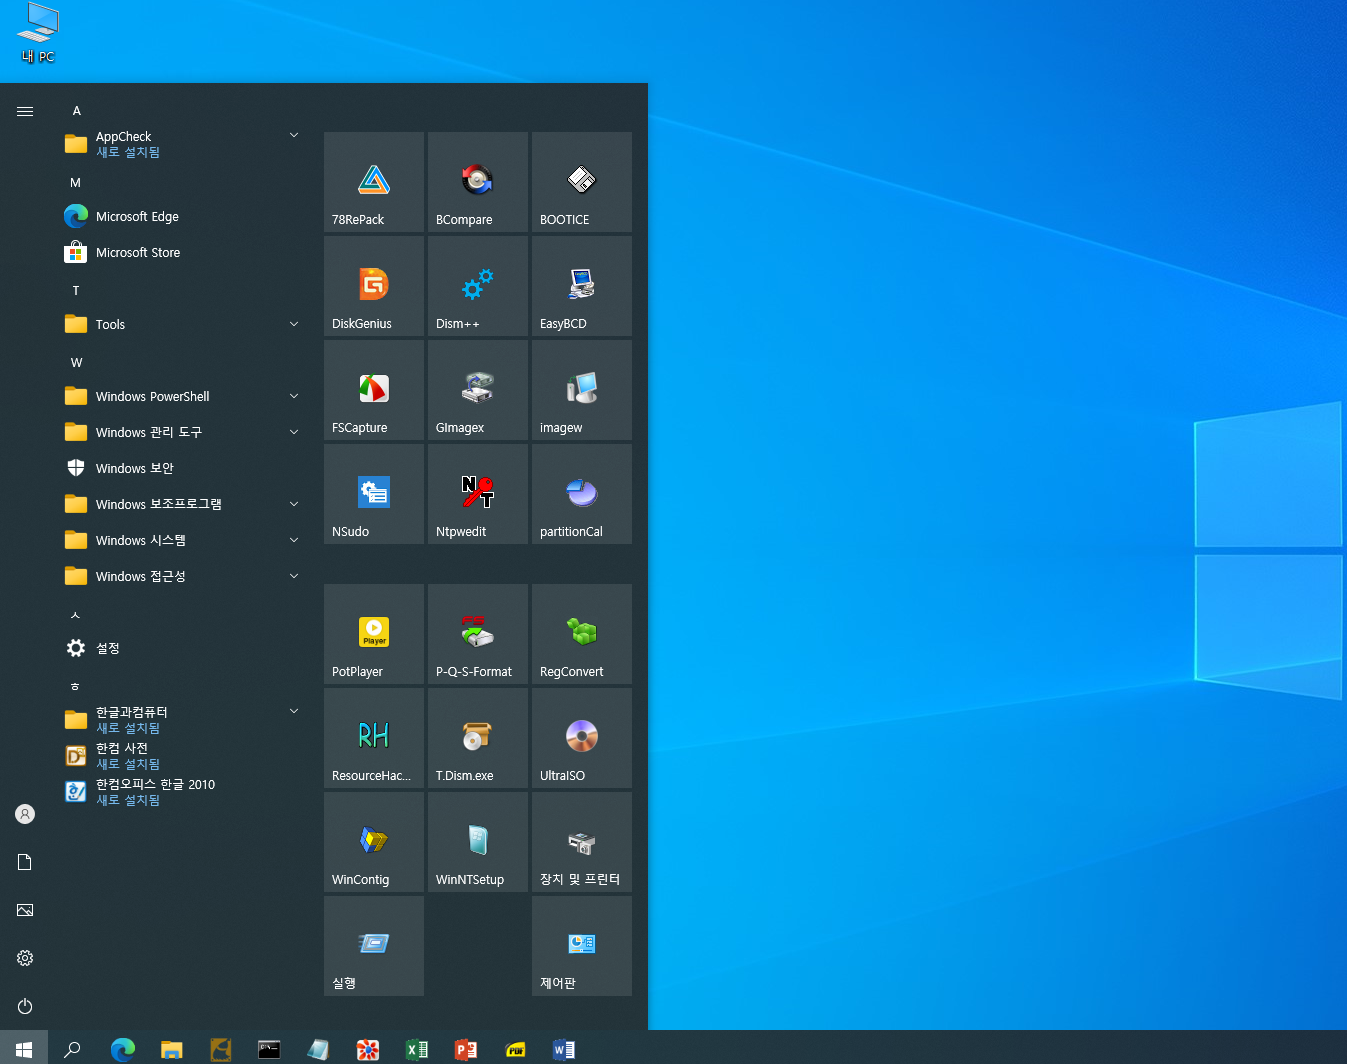
Task: Open taskbar search magnifier
Action: point(72,1049)
